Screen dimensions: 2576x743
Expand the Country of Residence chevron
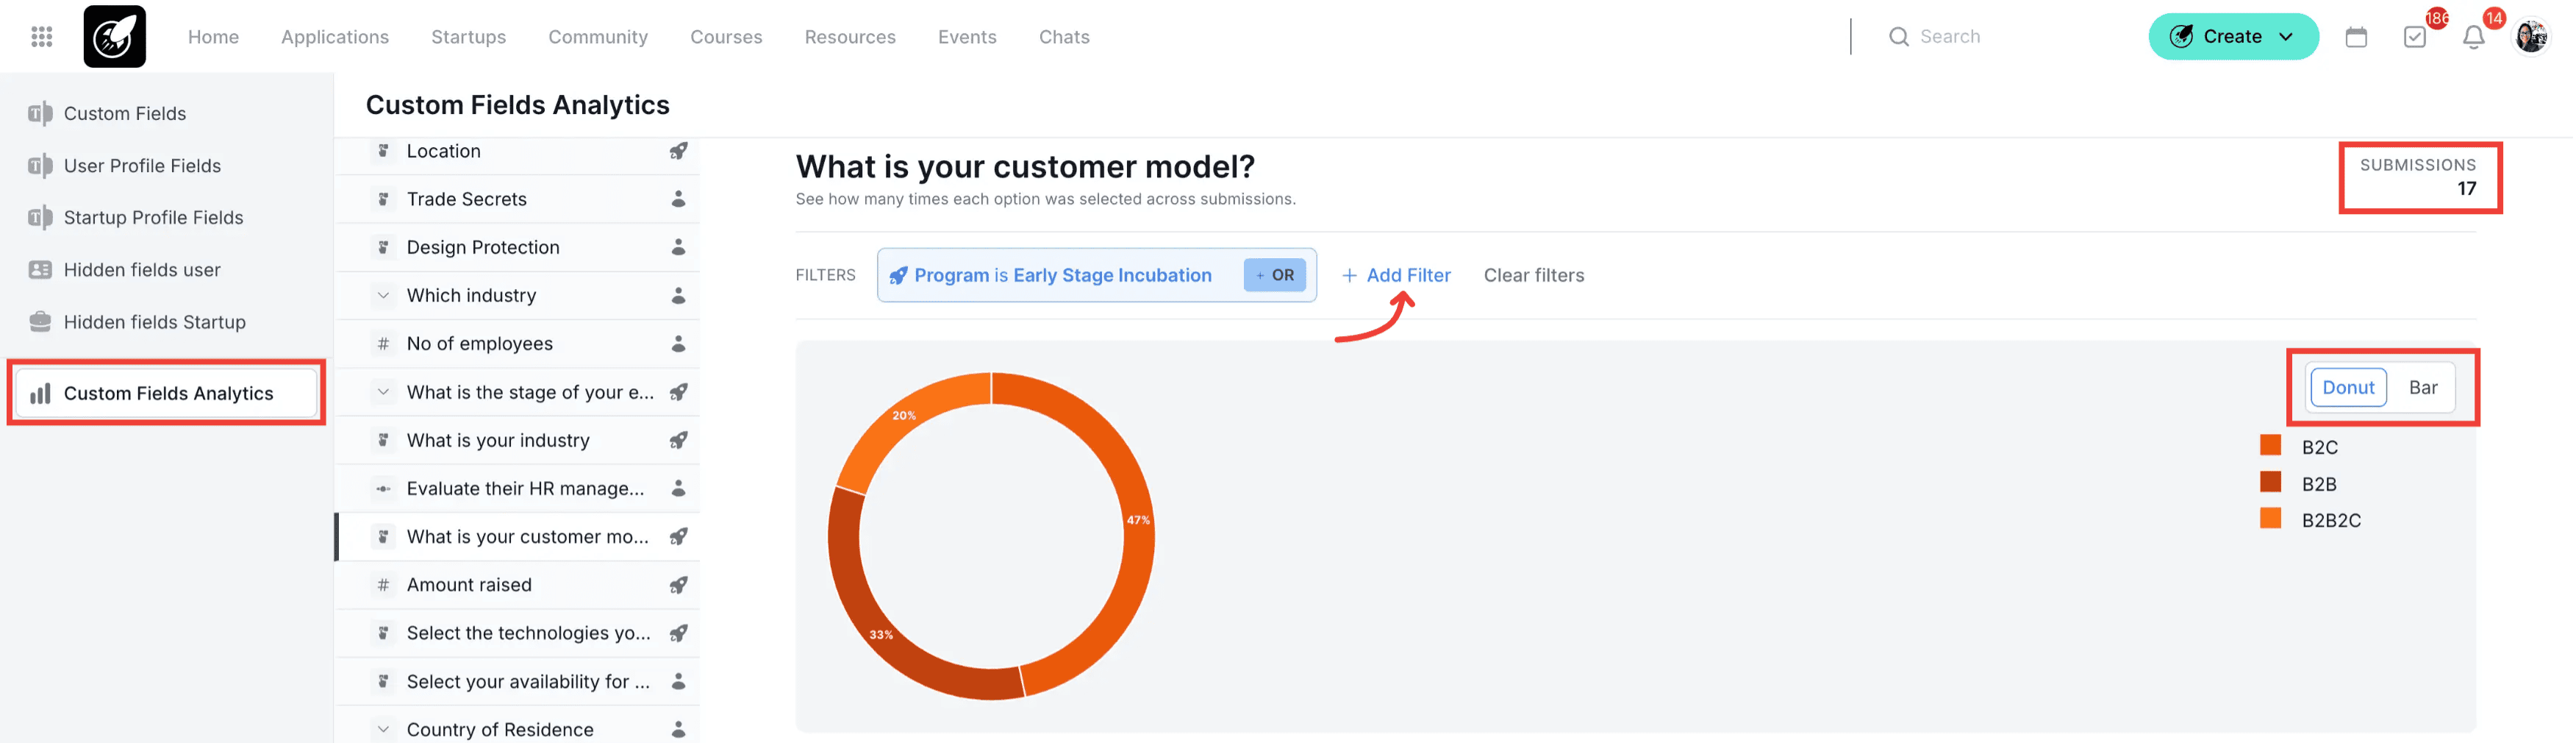383,729
